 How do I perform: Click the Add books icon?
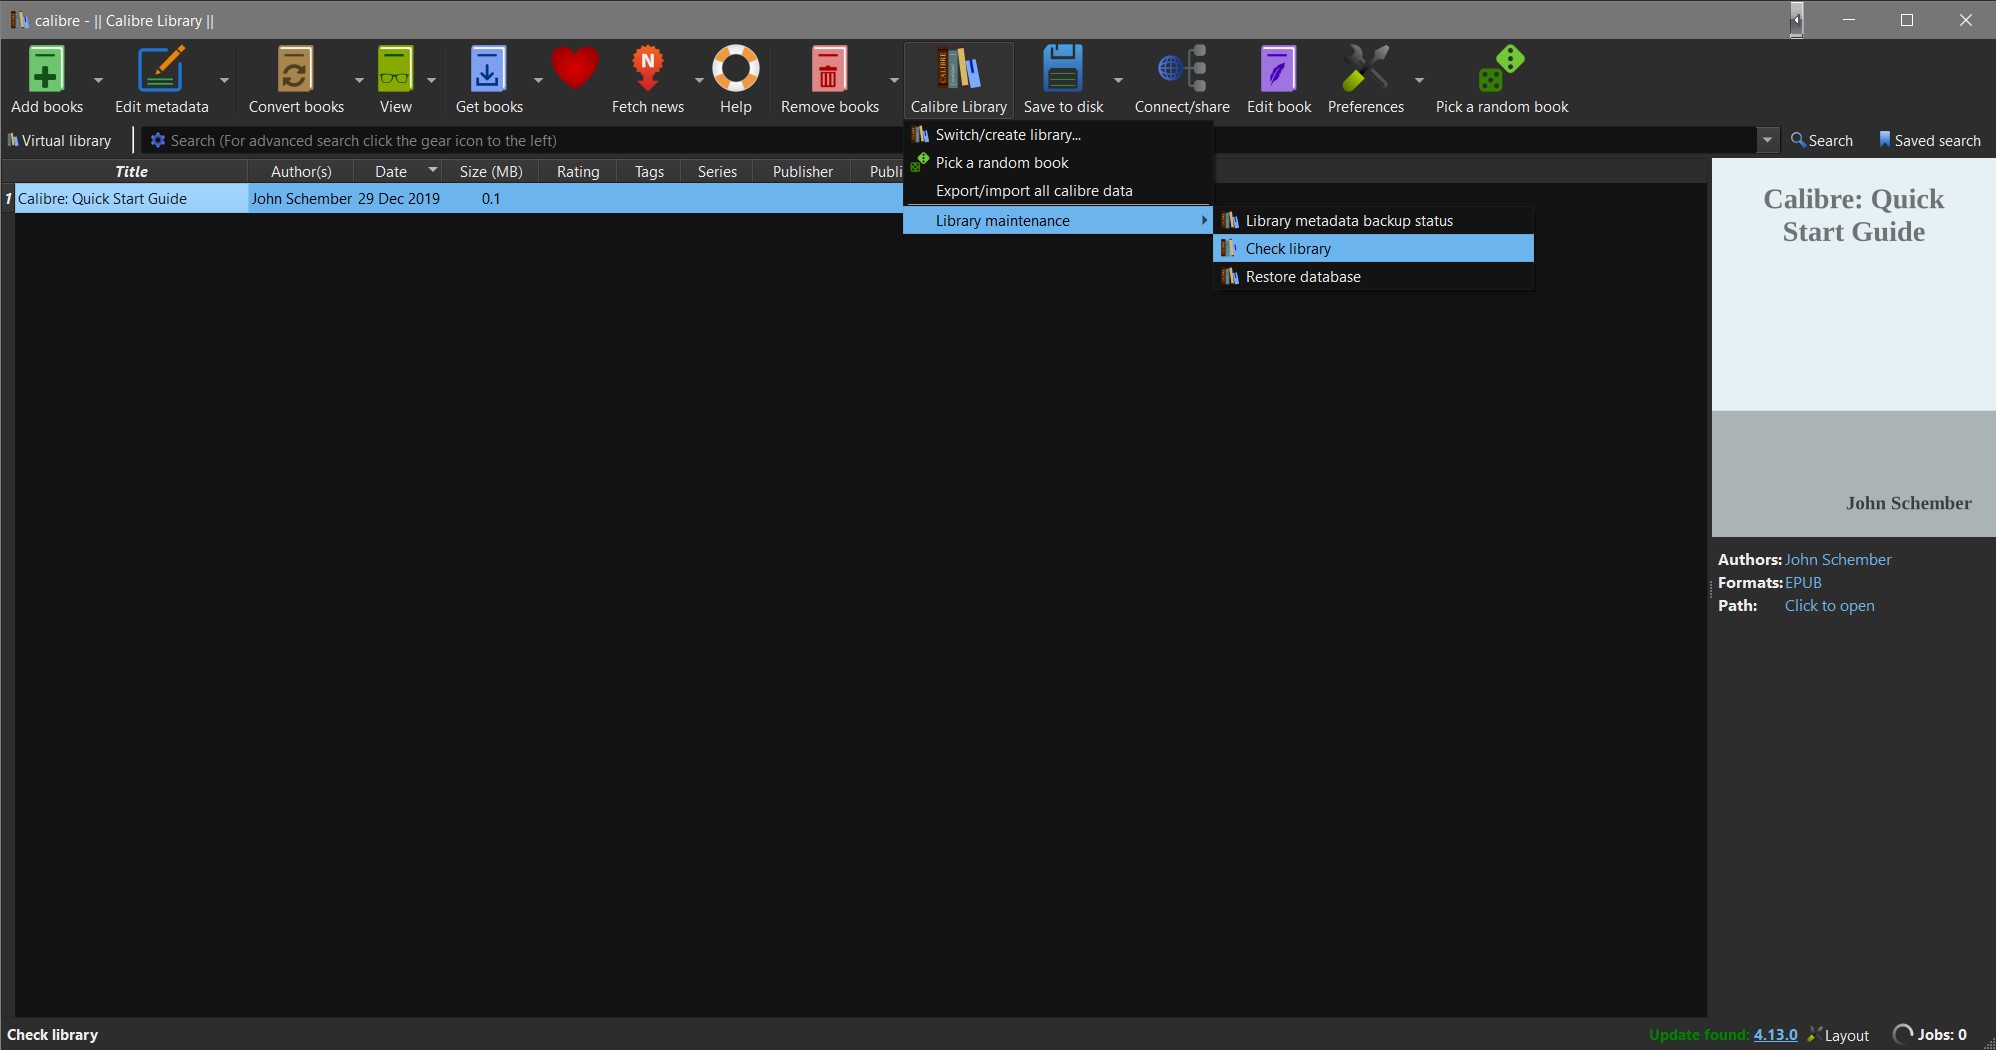pos(46,69)
